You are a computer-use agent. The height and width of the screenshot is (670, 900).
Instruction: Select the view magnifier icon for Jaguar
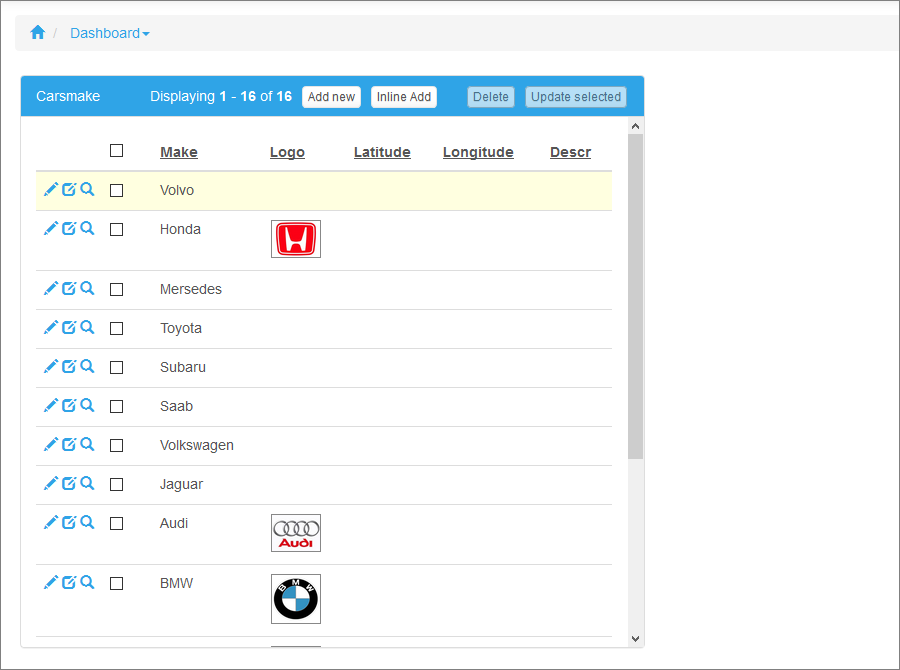pos(87,483)
